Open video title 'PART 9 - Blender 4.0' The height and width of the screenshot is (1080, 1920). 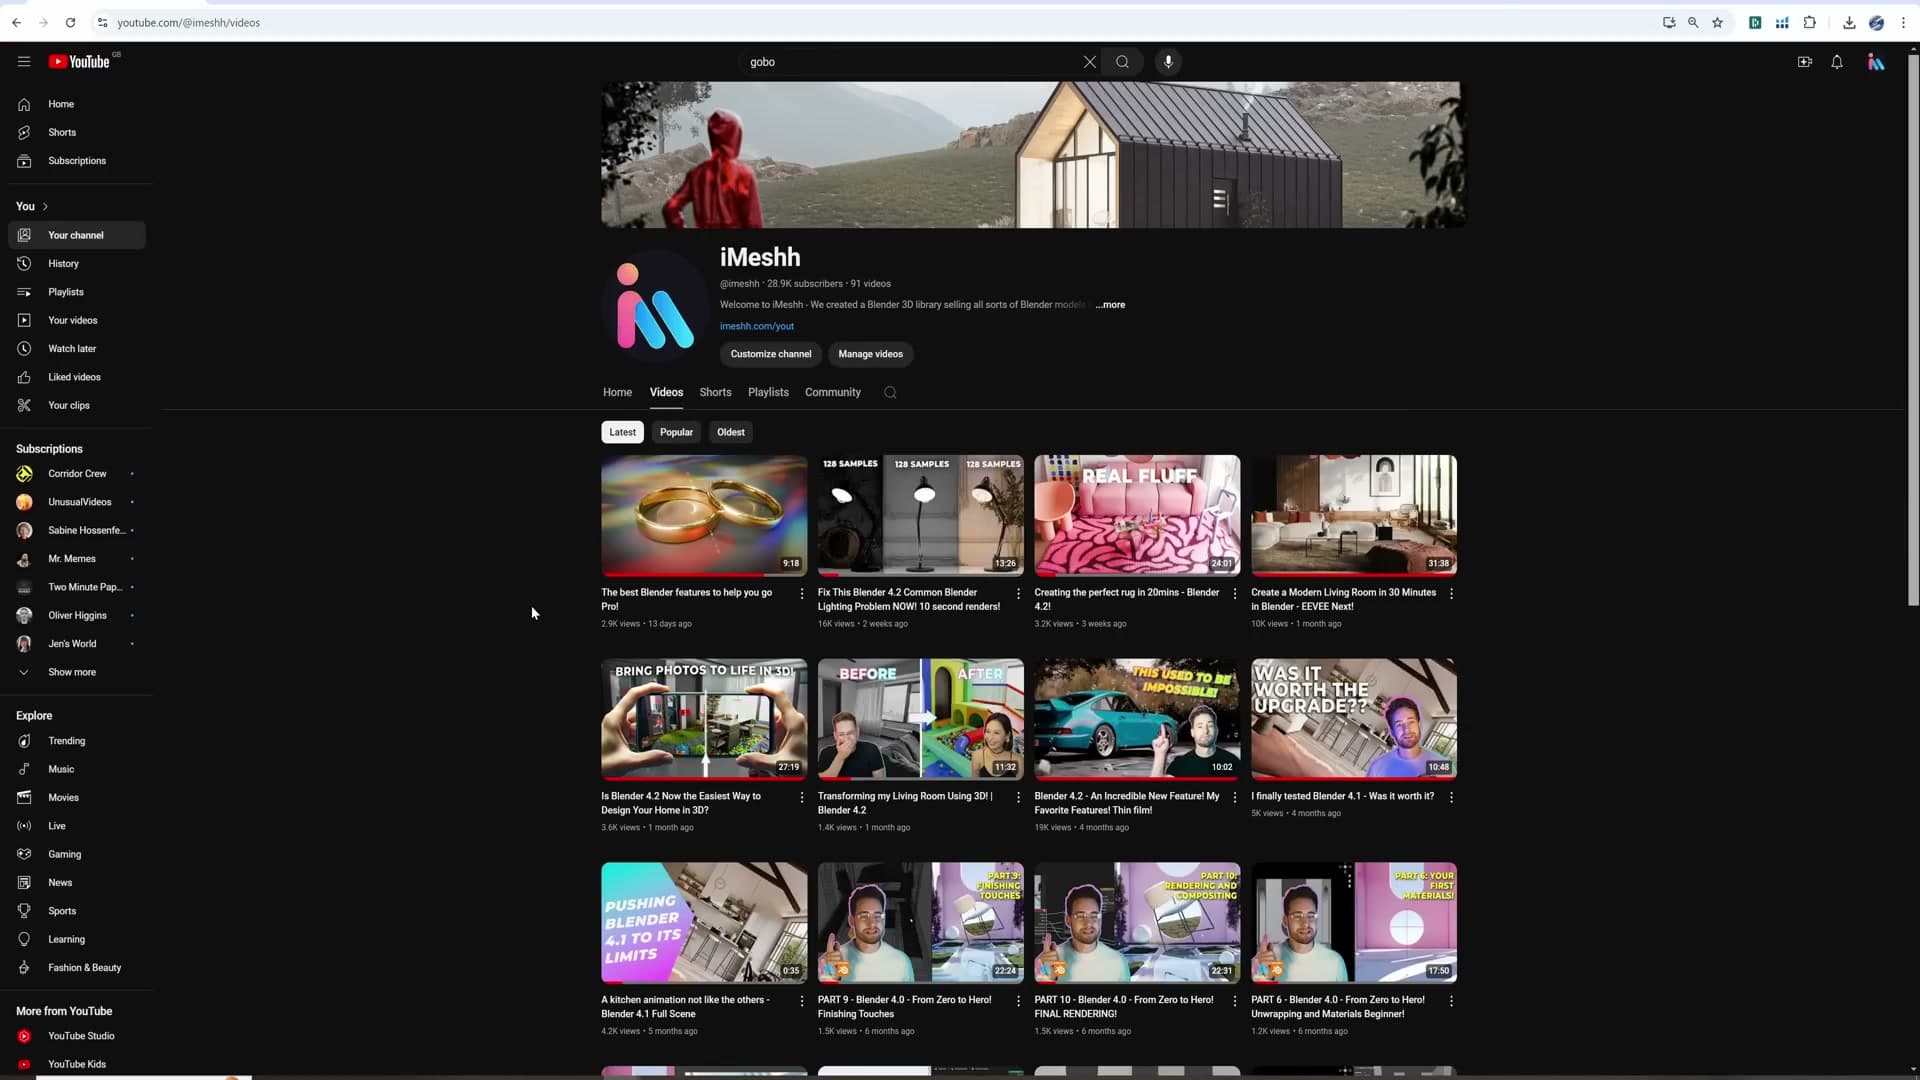coord(905,1007)
